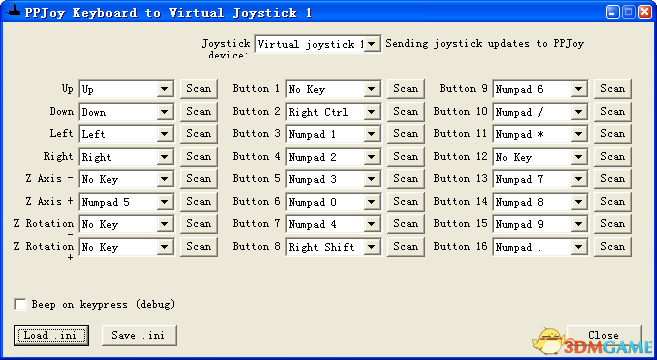Open the Button 15 key dropdown

pos(540,224)
